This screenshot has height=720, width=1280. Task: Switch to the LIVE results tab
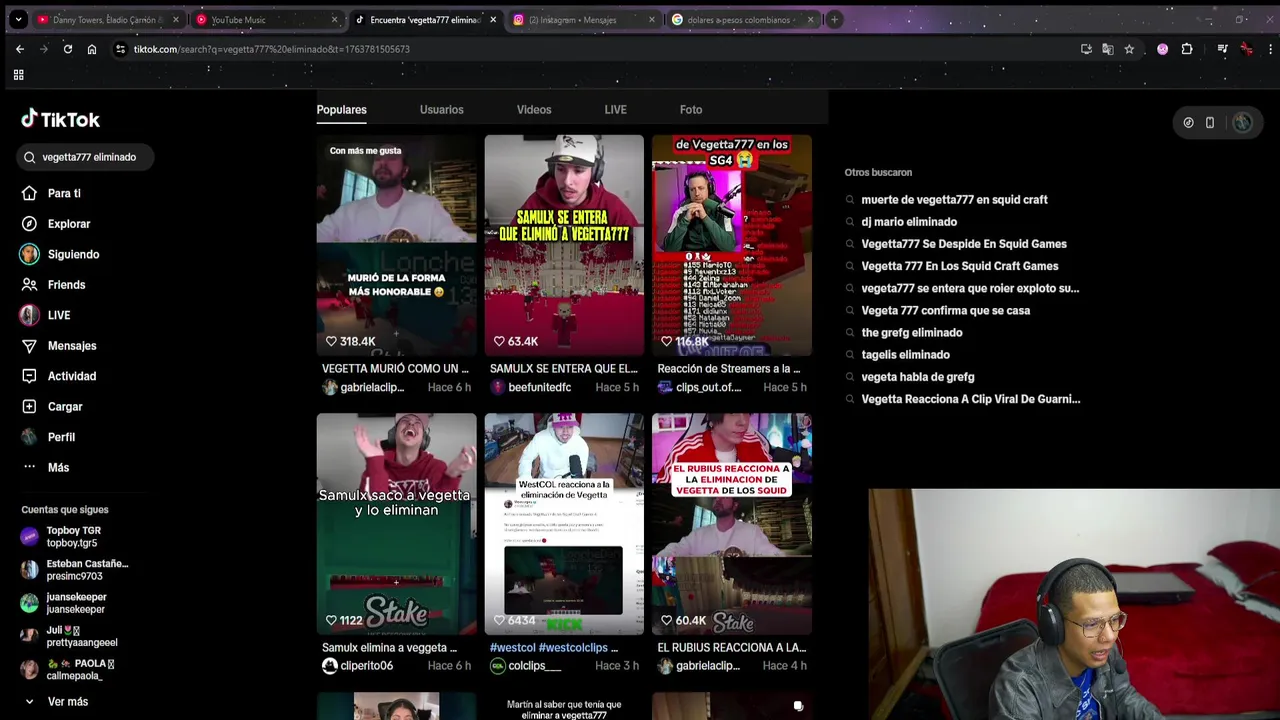[x=615, y=110]
